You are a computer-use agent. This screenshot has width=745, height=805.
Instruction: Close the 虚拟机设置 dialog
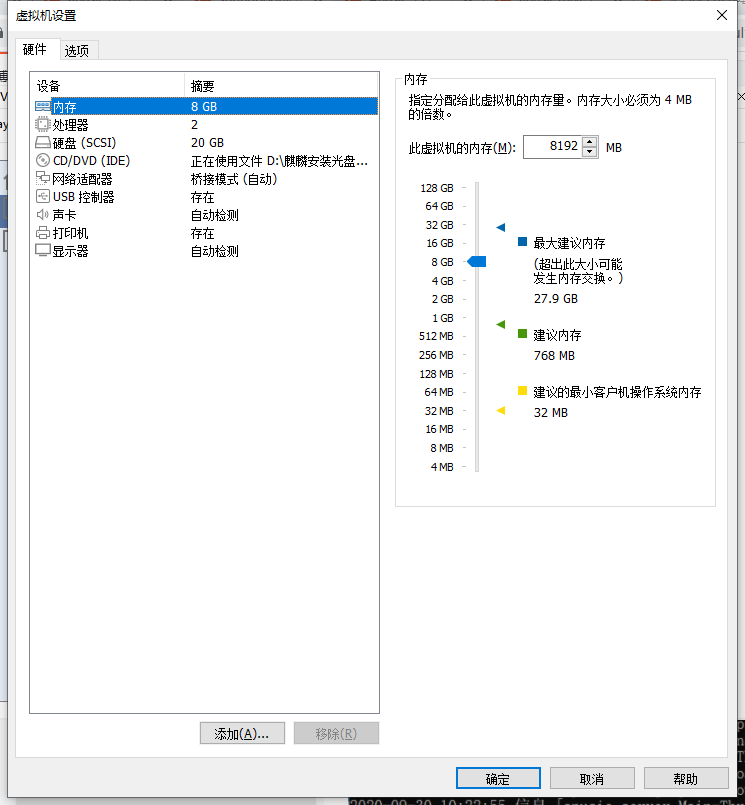click(722, 15)
